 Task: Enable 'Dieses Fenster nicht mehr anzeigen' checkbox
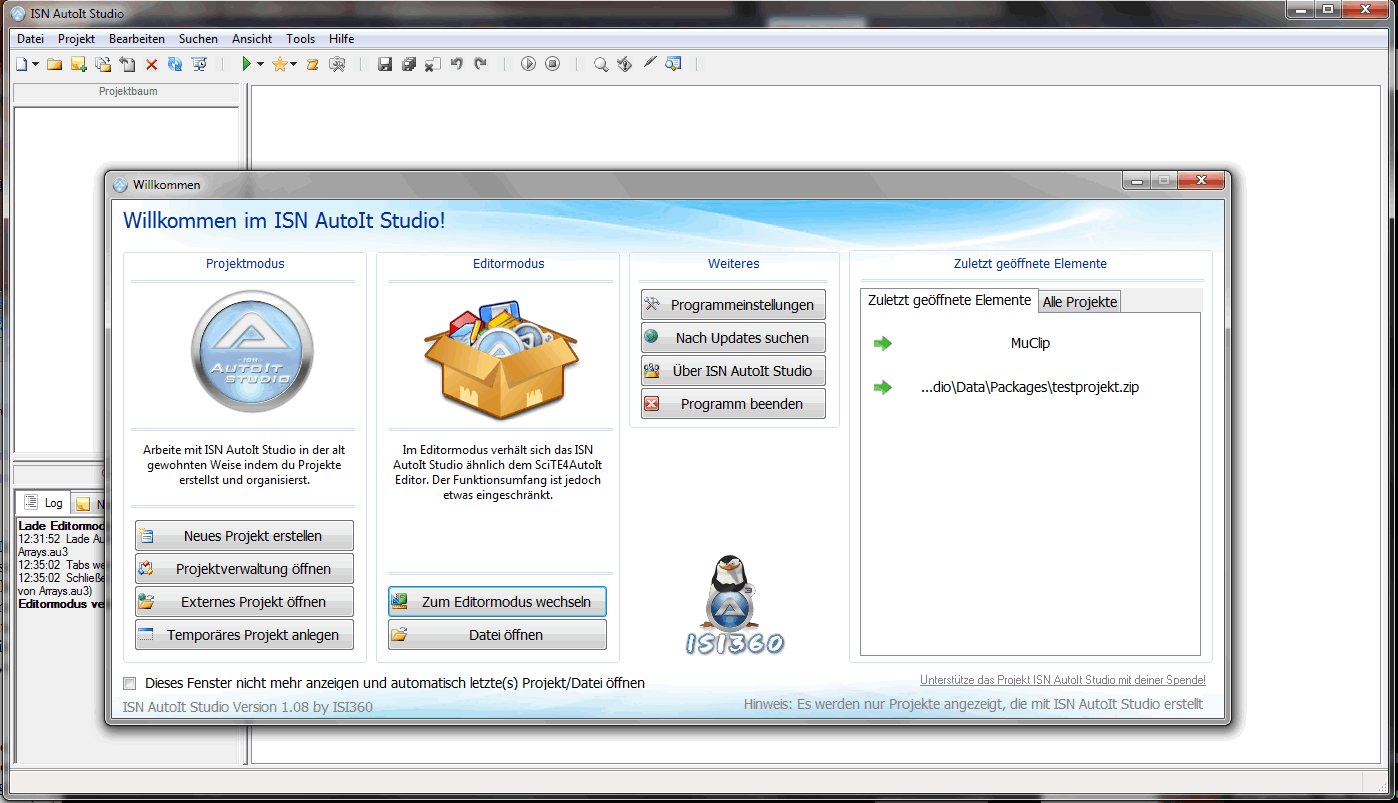click(x=129, y=684)
